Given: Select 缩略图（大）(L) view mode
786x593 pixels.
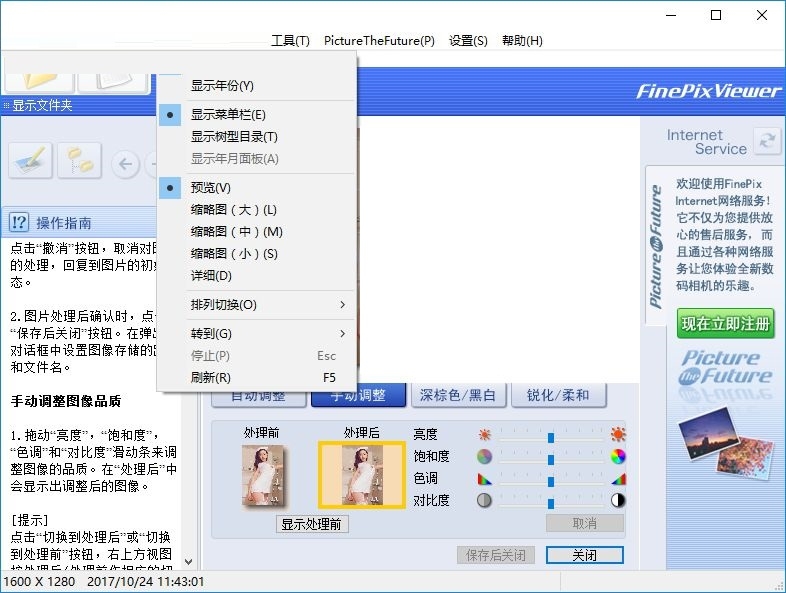Looking at the screenshot, I should point(256,210).
